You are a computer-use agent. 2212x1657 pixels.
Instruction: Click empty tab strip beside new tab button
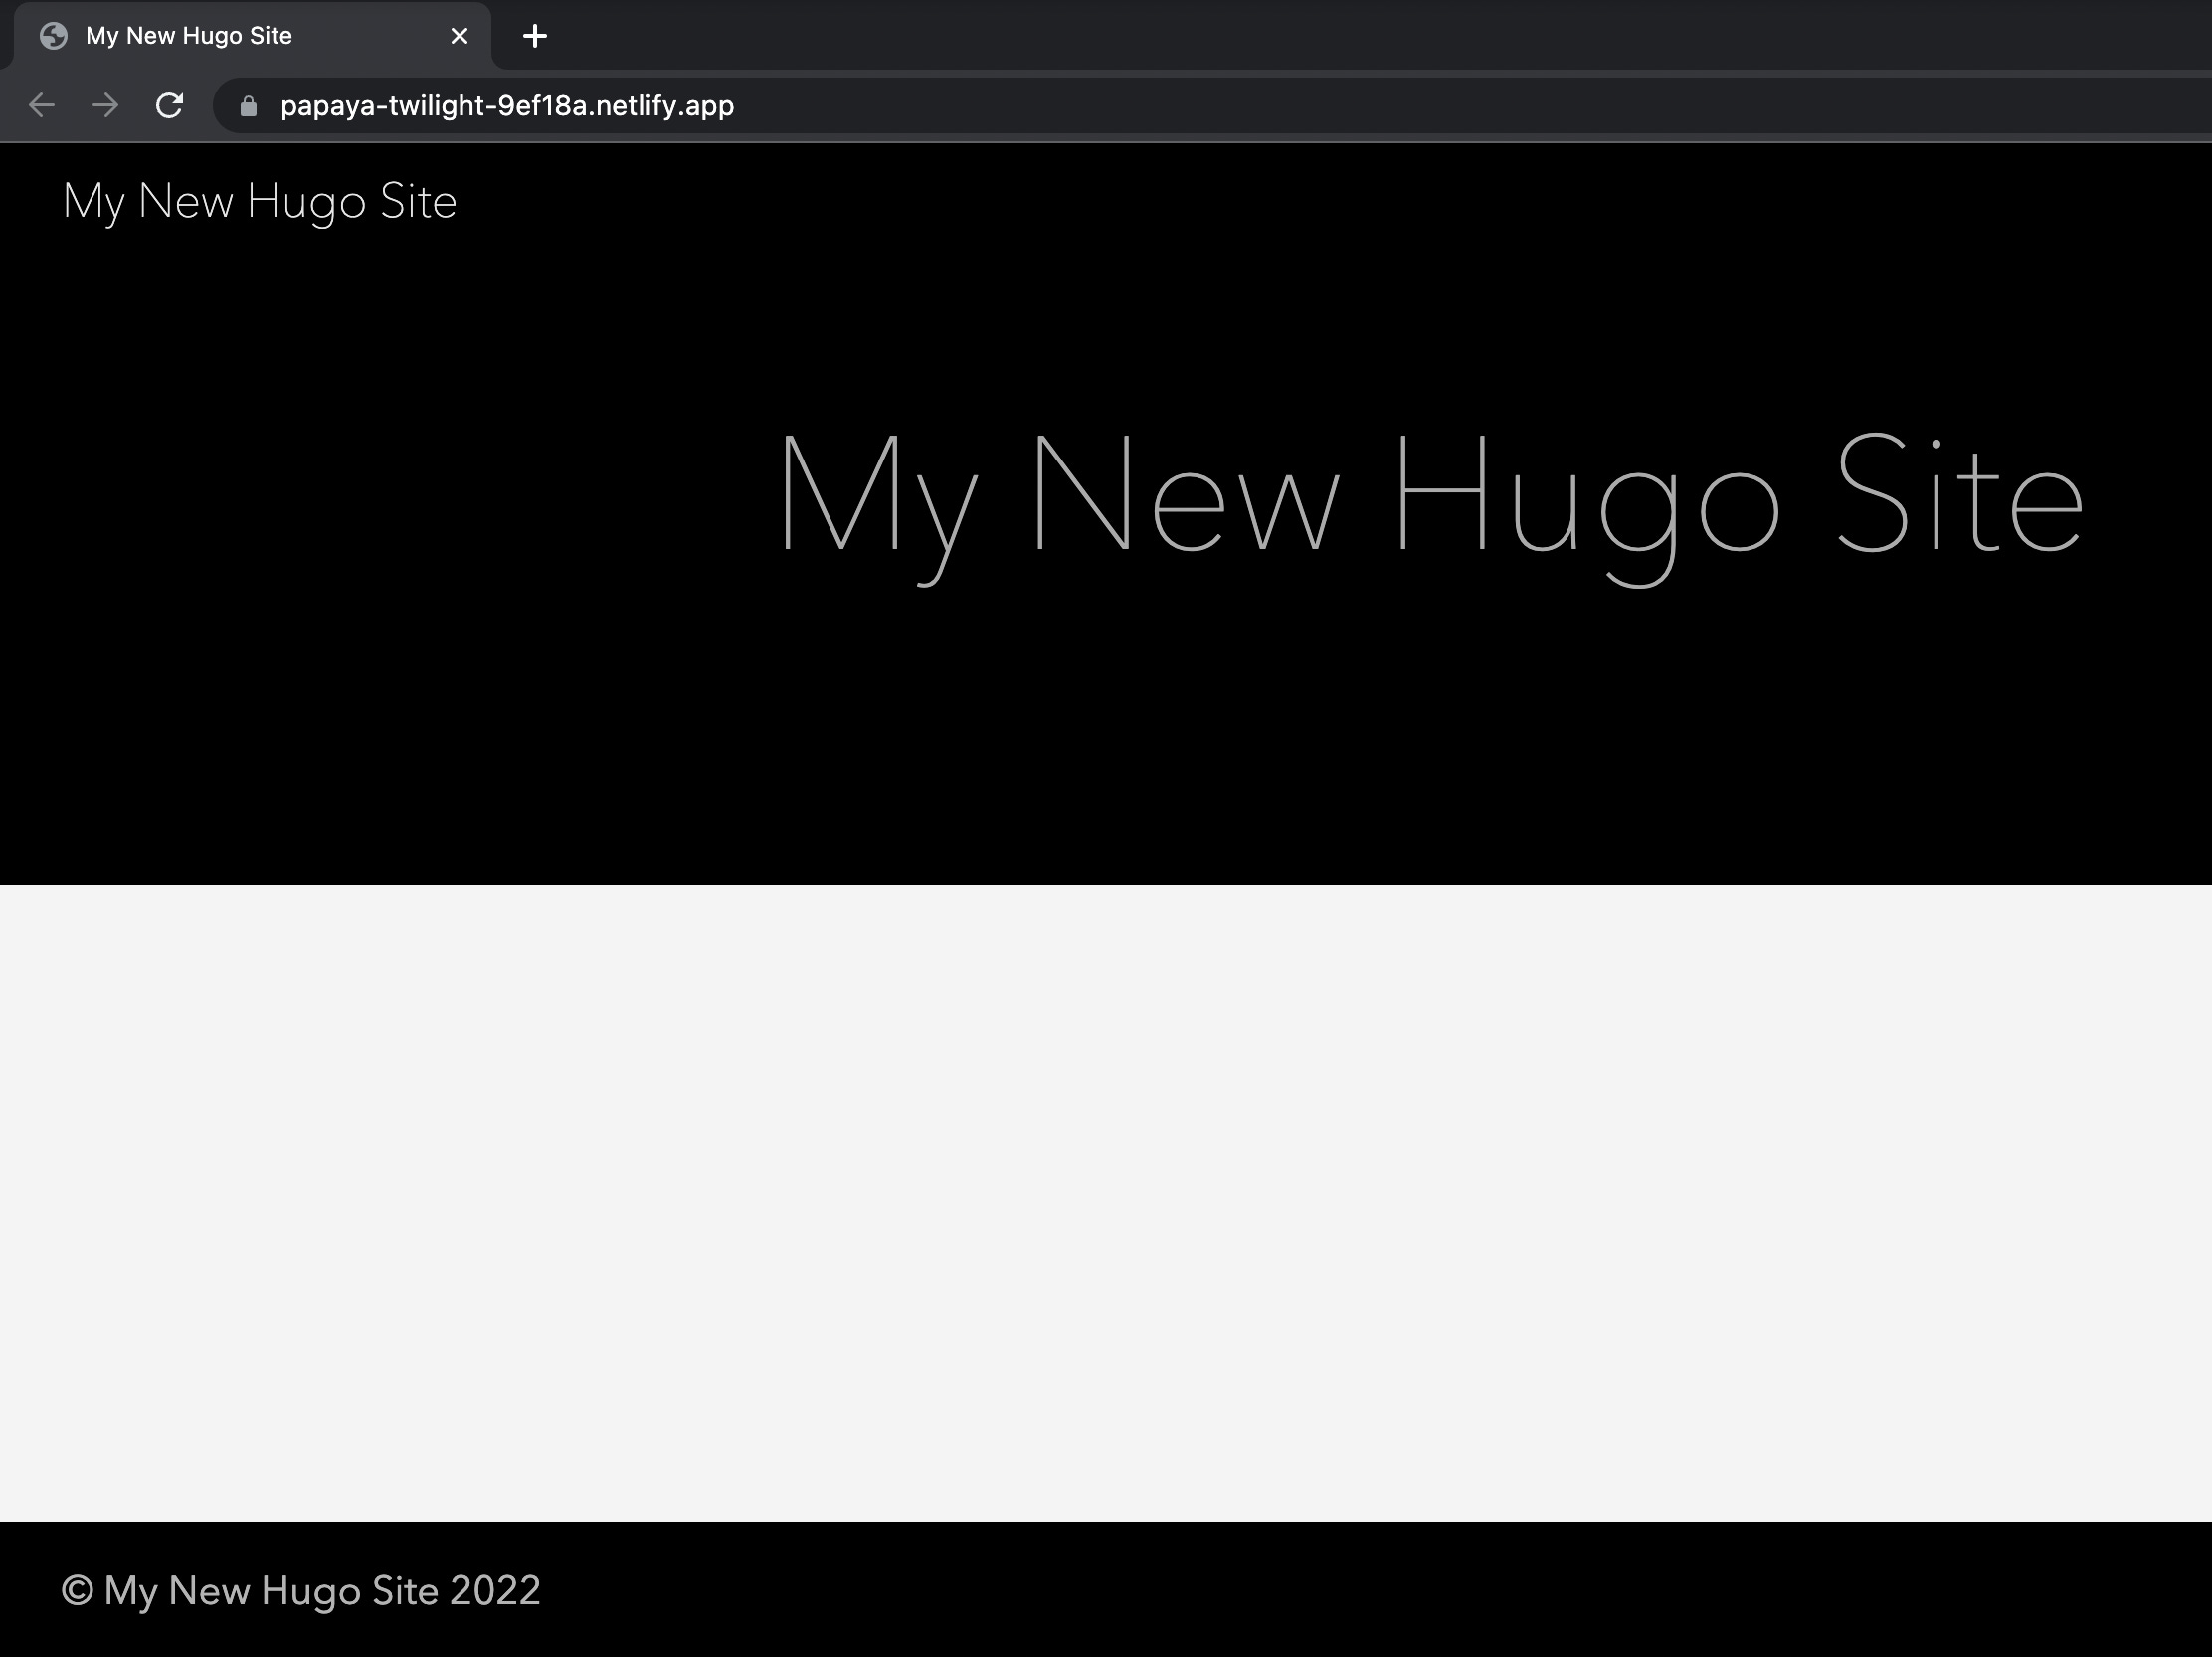point(1300,36)
